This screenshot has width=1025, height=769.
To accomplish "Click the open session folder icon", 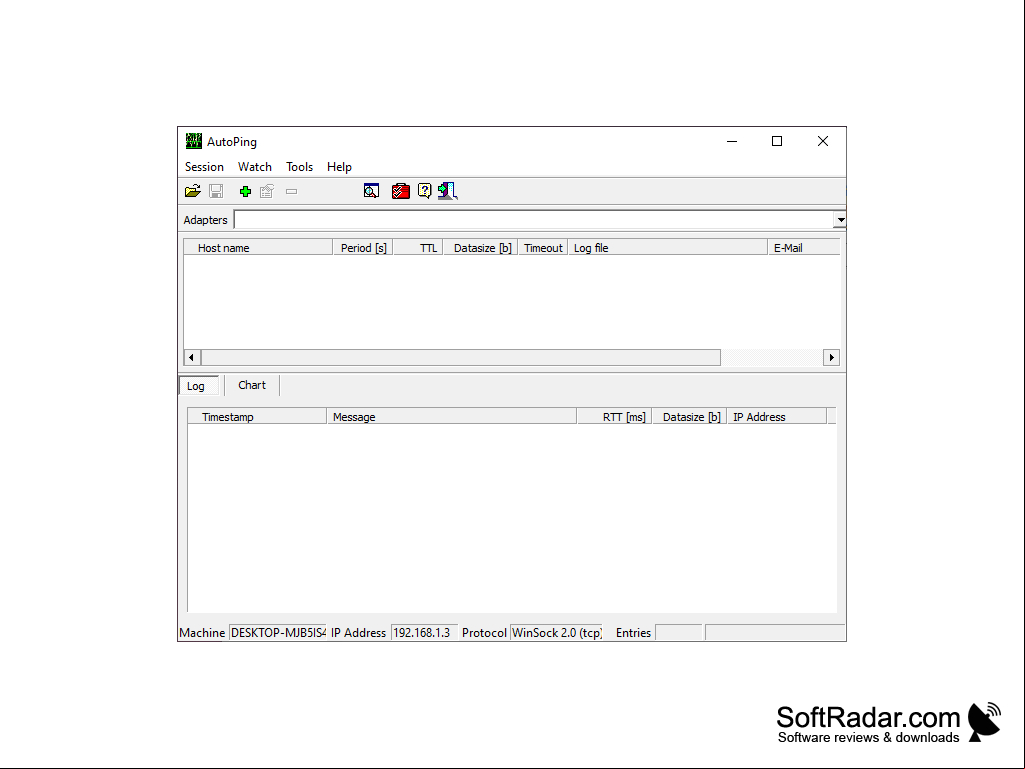I will click(x=193, y=191).
